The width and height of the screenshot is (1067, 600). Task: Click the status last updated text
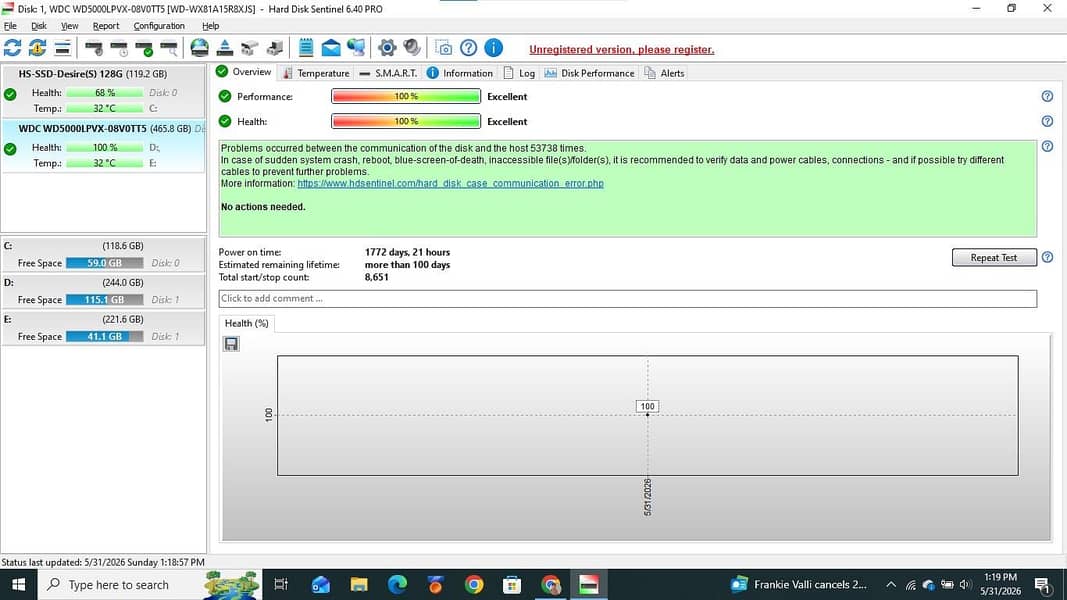pyautogui.click(x=103, y=563)
